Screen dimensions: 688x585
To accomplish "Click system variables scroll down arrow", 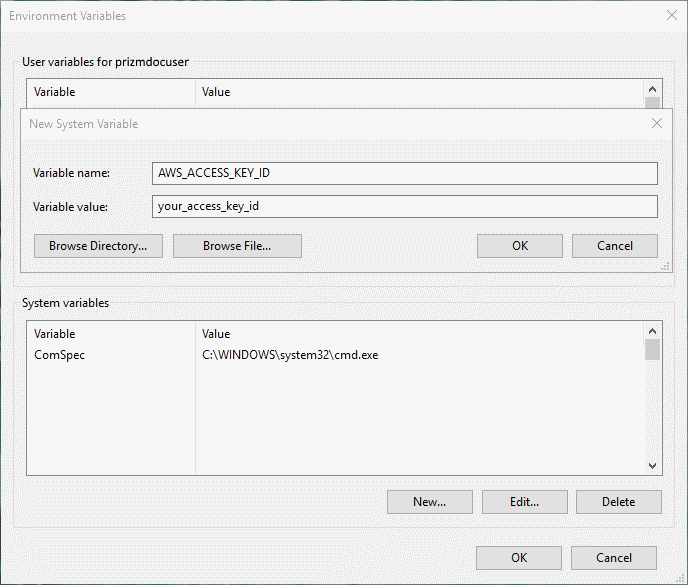I will 652,466.
